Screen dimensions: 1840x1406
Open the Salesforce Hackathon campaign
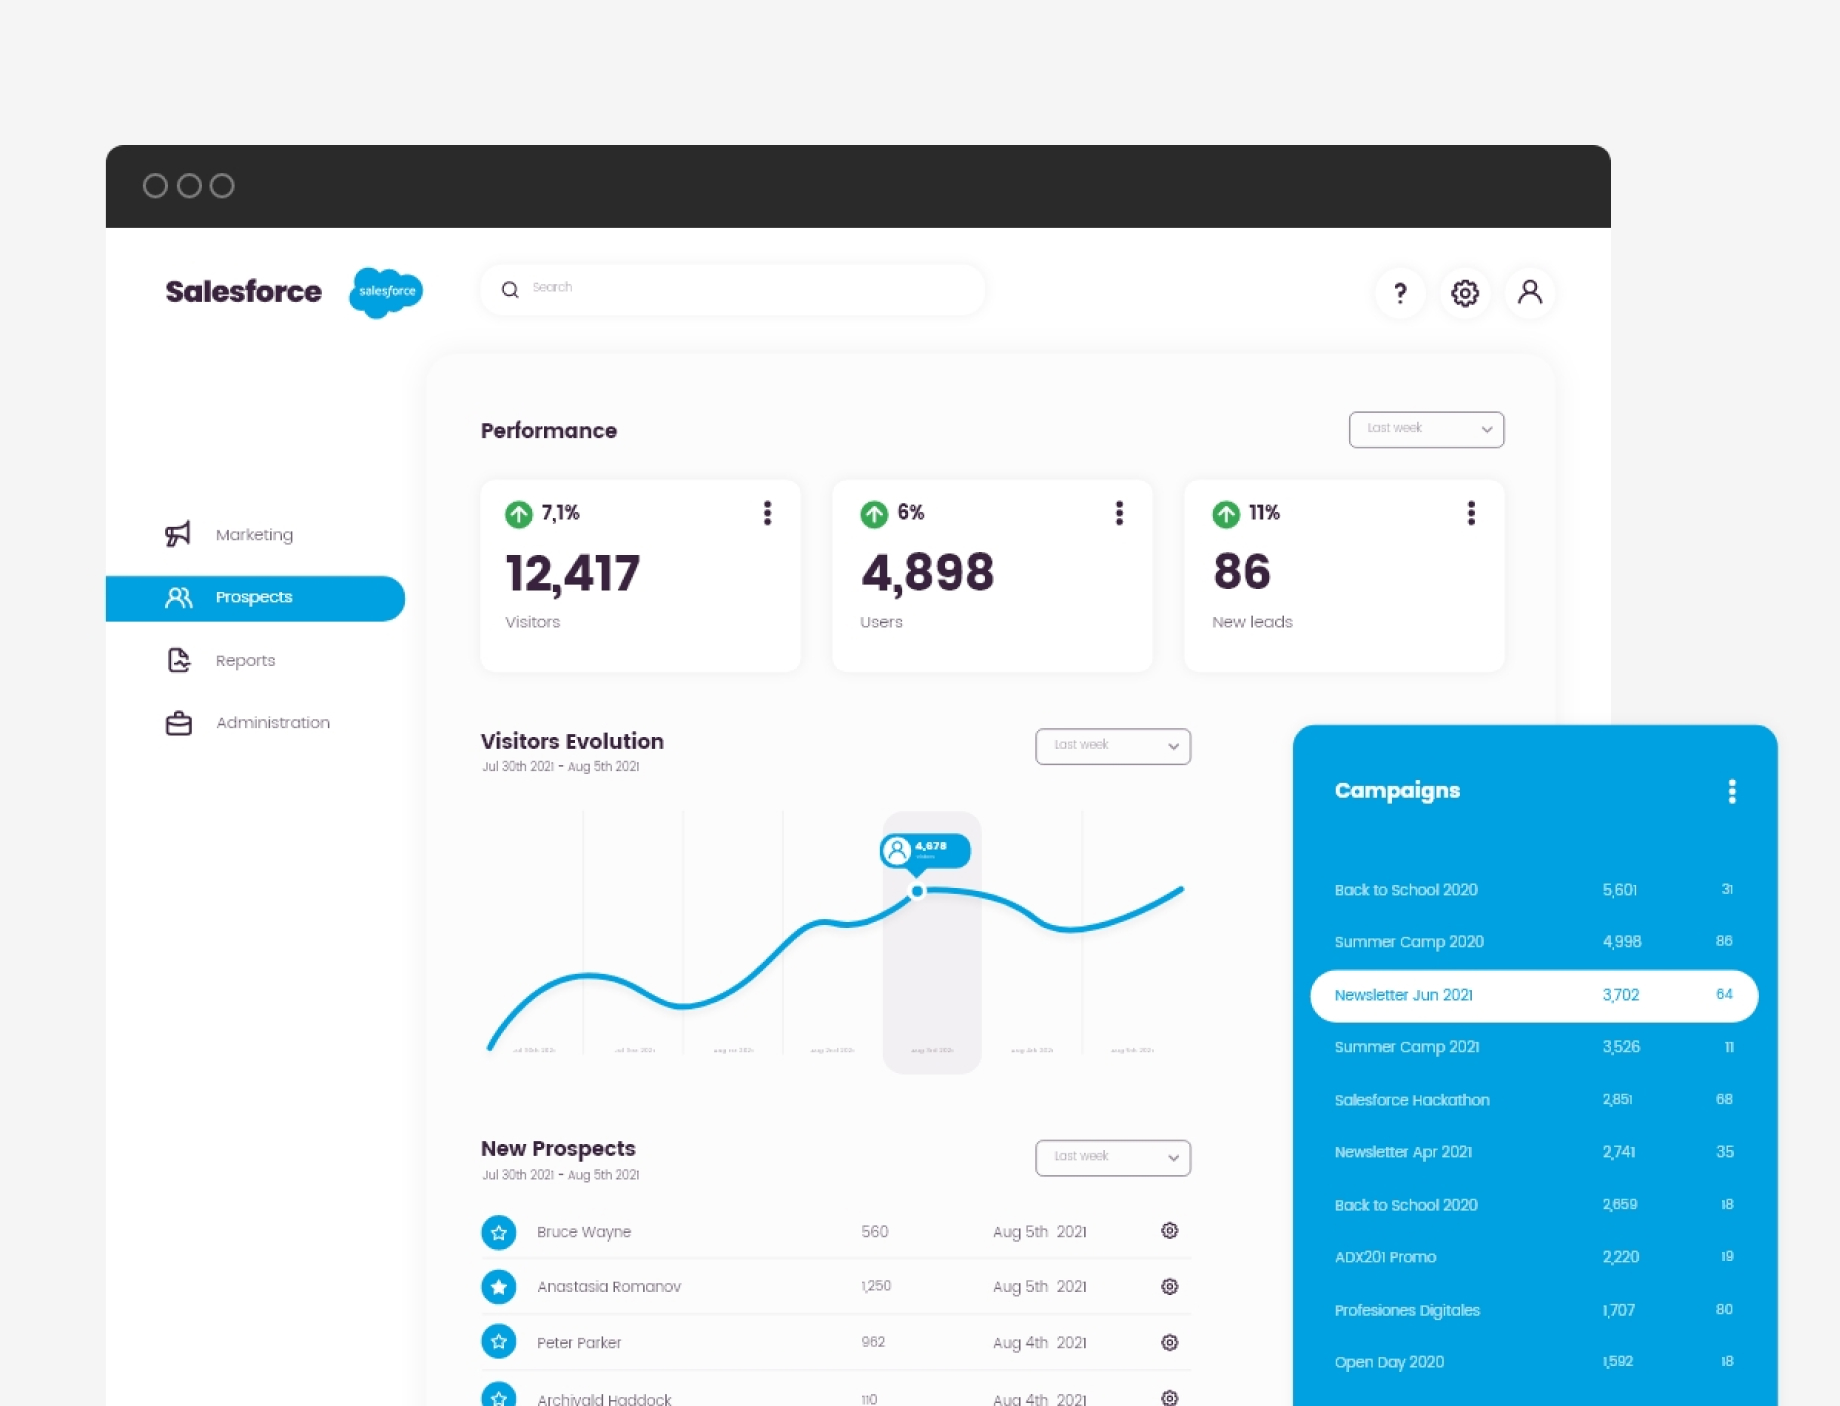tap(1411, 1100)
